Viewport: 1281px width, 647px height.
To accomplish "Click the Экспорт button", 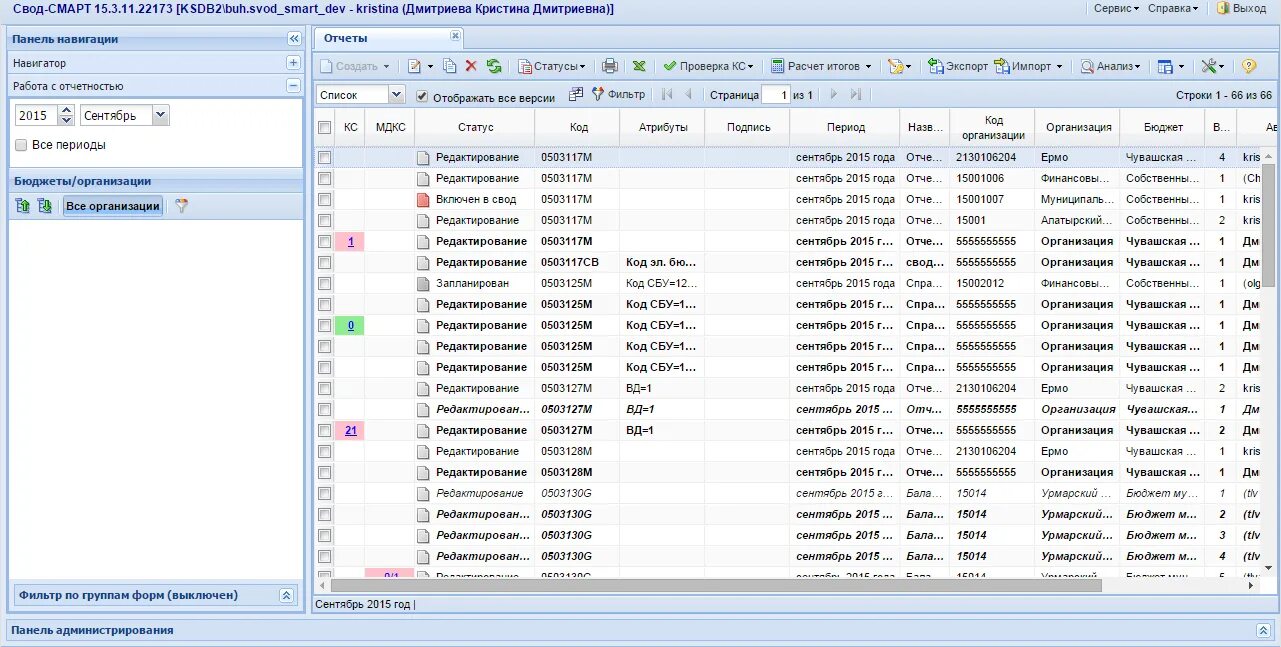I will coord(957,66).
